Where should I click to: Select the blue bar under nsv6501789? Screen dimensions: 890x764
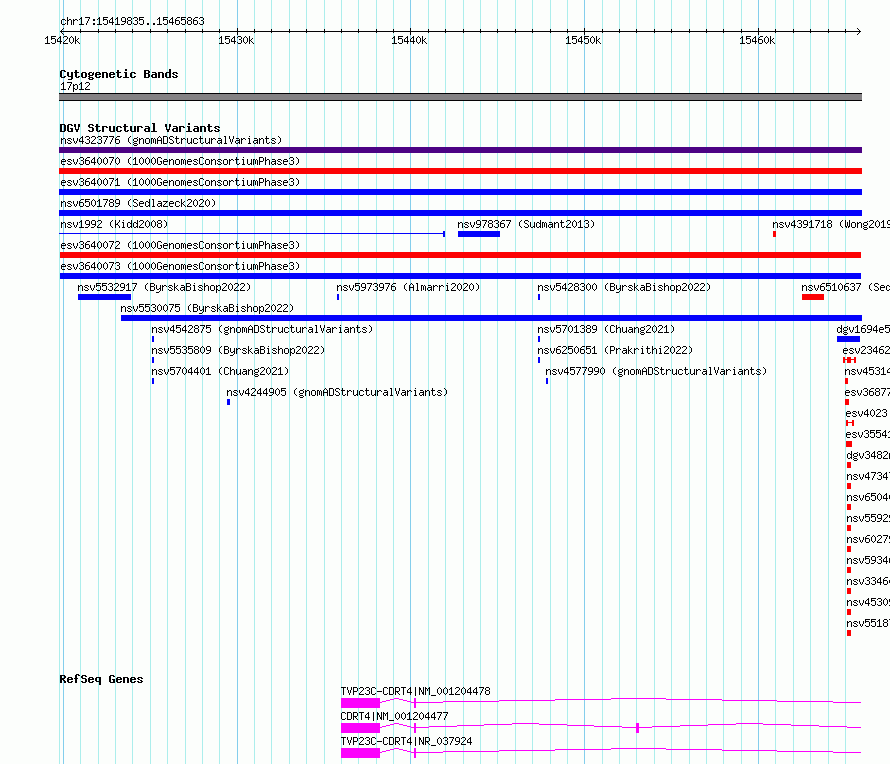(460, 213)
